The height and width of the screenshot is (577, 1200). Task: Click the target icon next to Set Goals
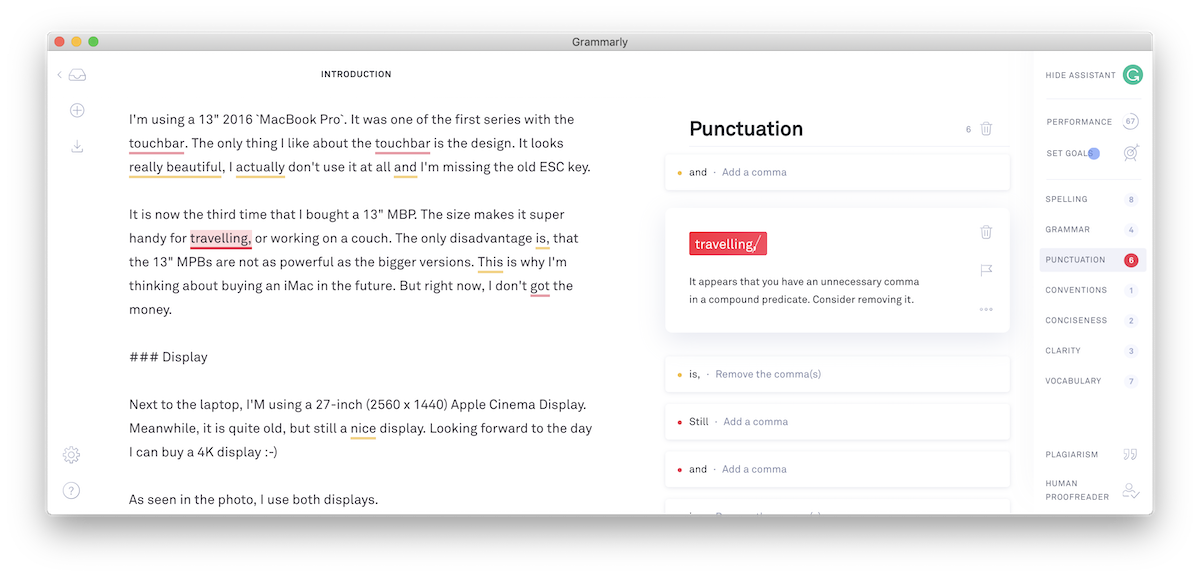pyautogui.click(x=1131, y=152)
